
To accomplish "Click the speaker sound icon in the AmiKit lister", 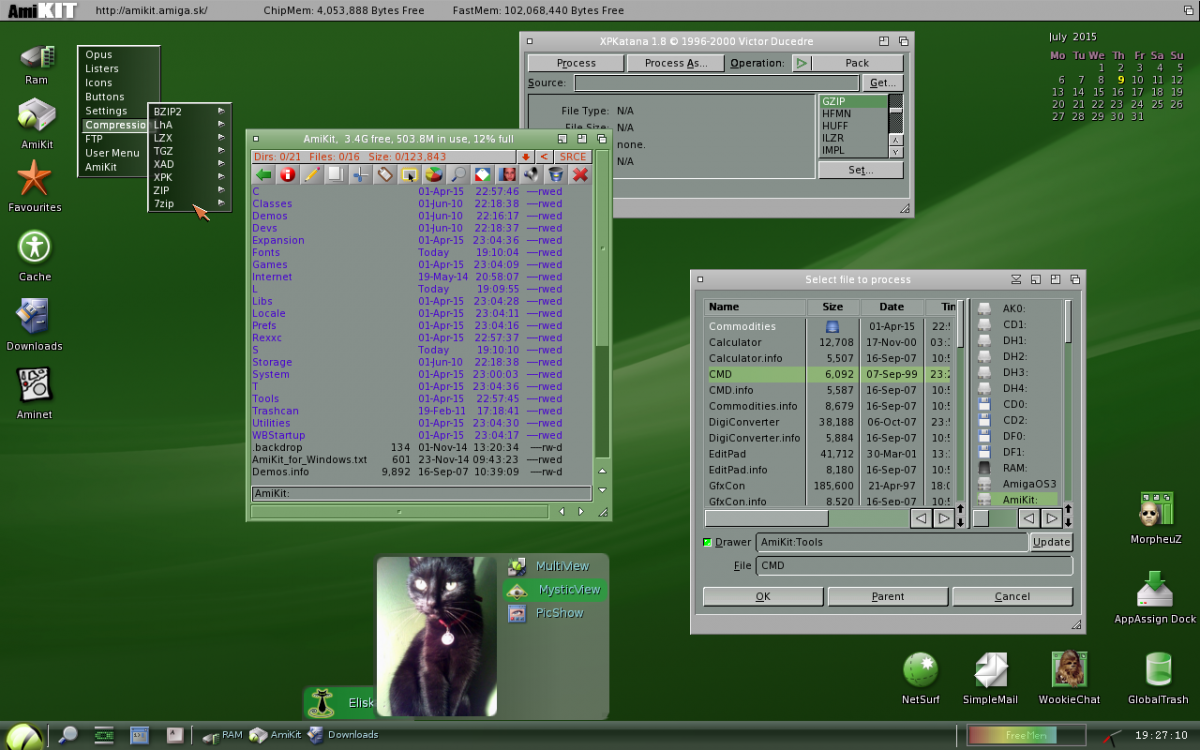I will tap(530, 175).
